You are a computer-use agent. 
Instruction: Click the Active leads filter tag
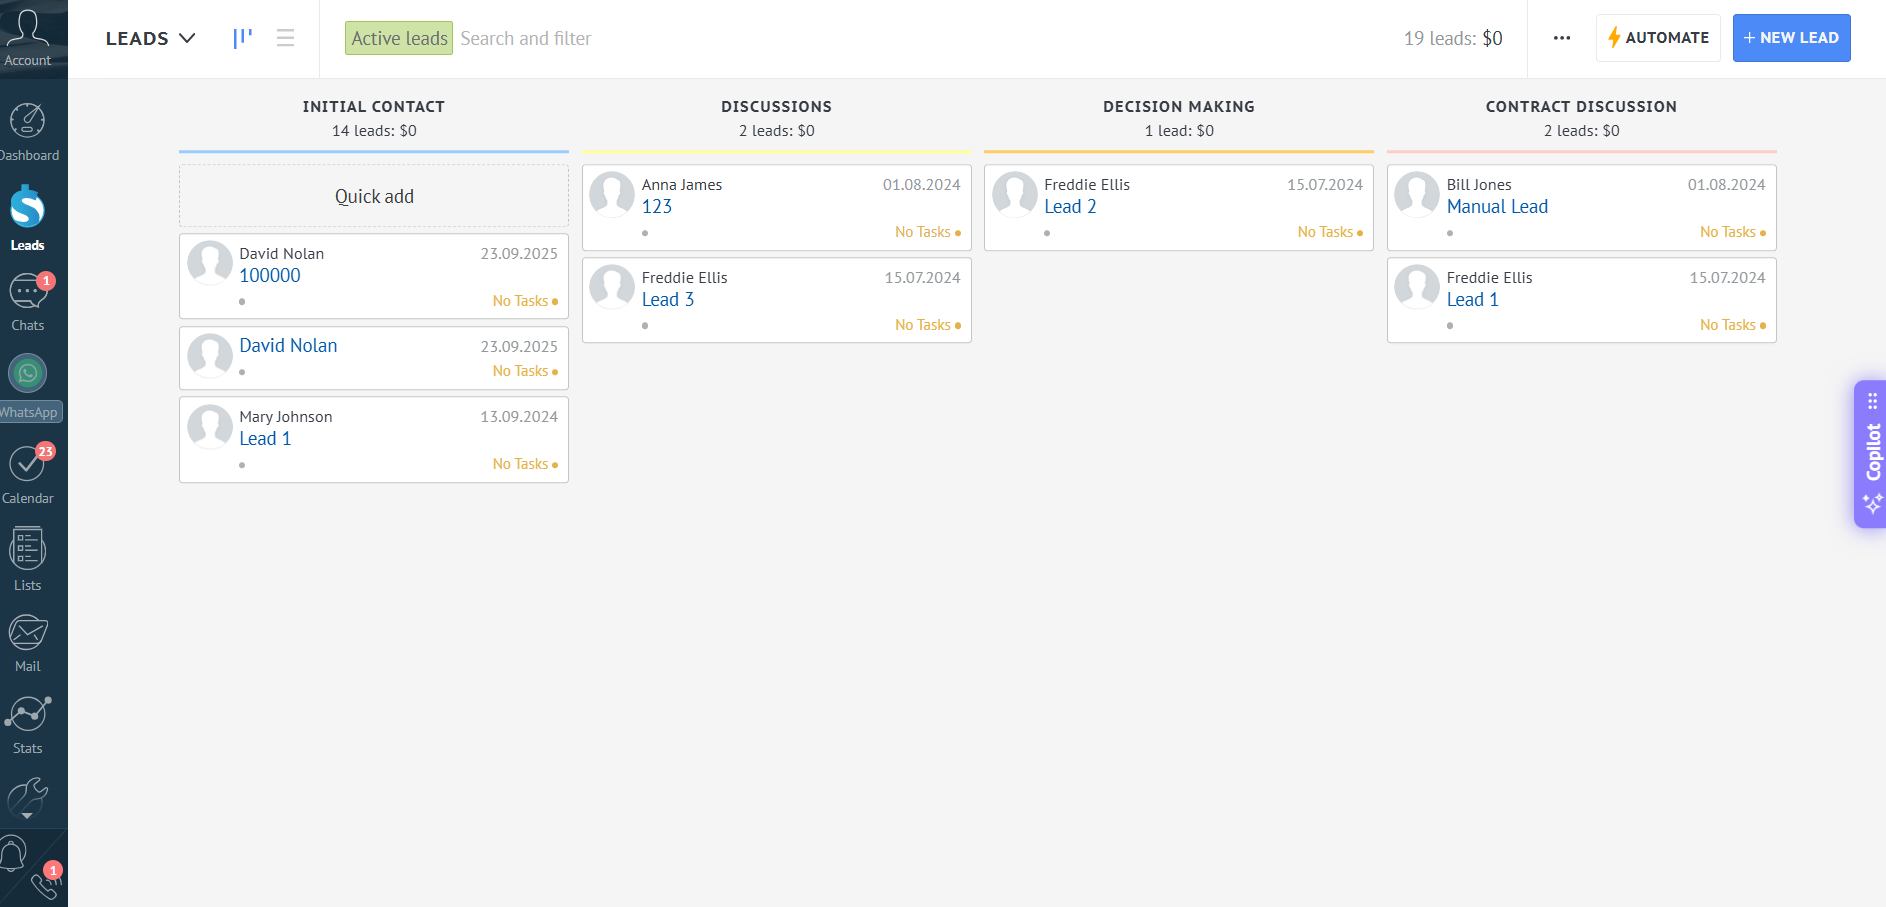click(x=399, y=38)
